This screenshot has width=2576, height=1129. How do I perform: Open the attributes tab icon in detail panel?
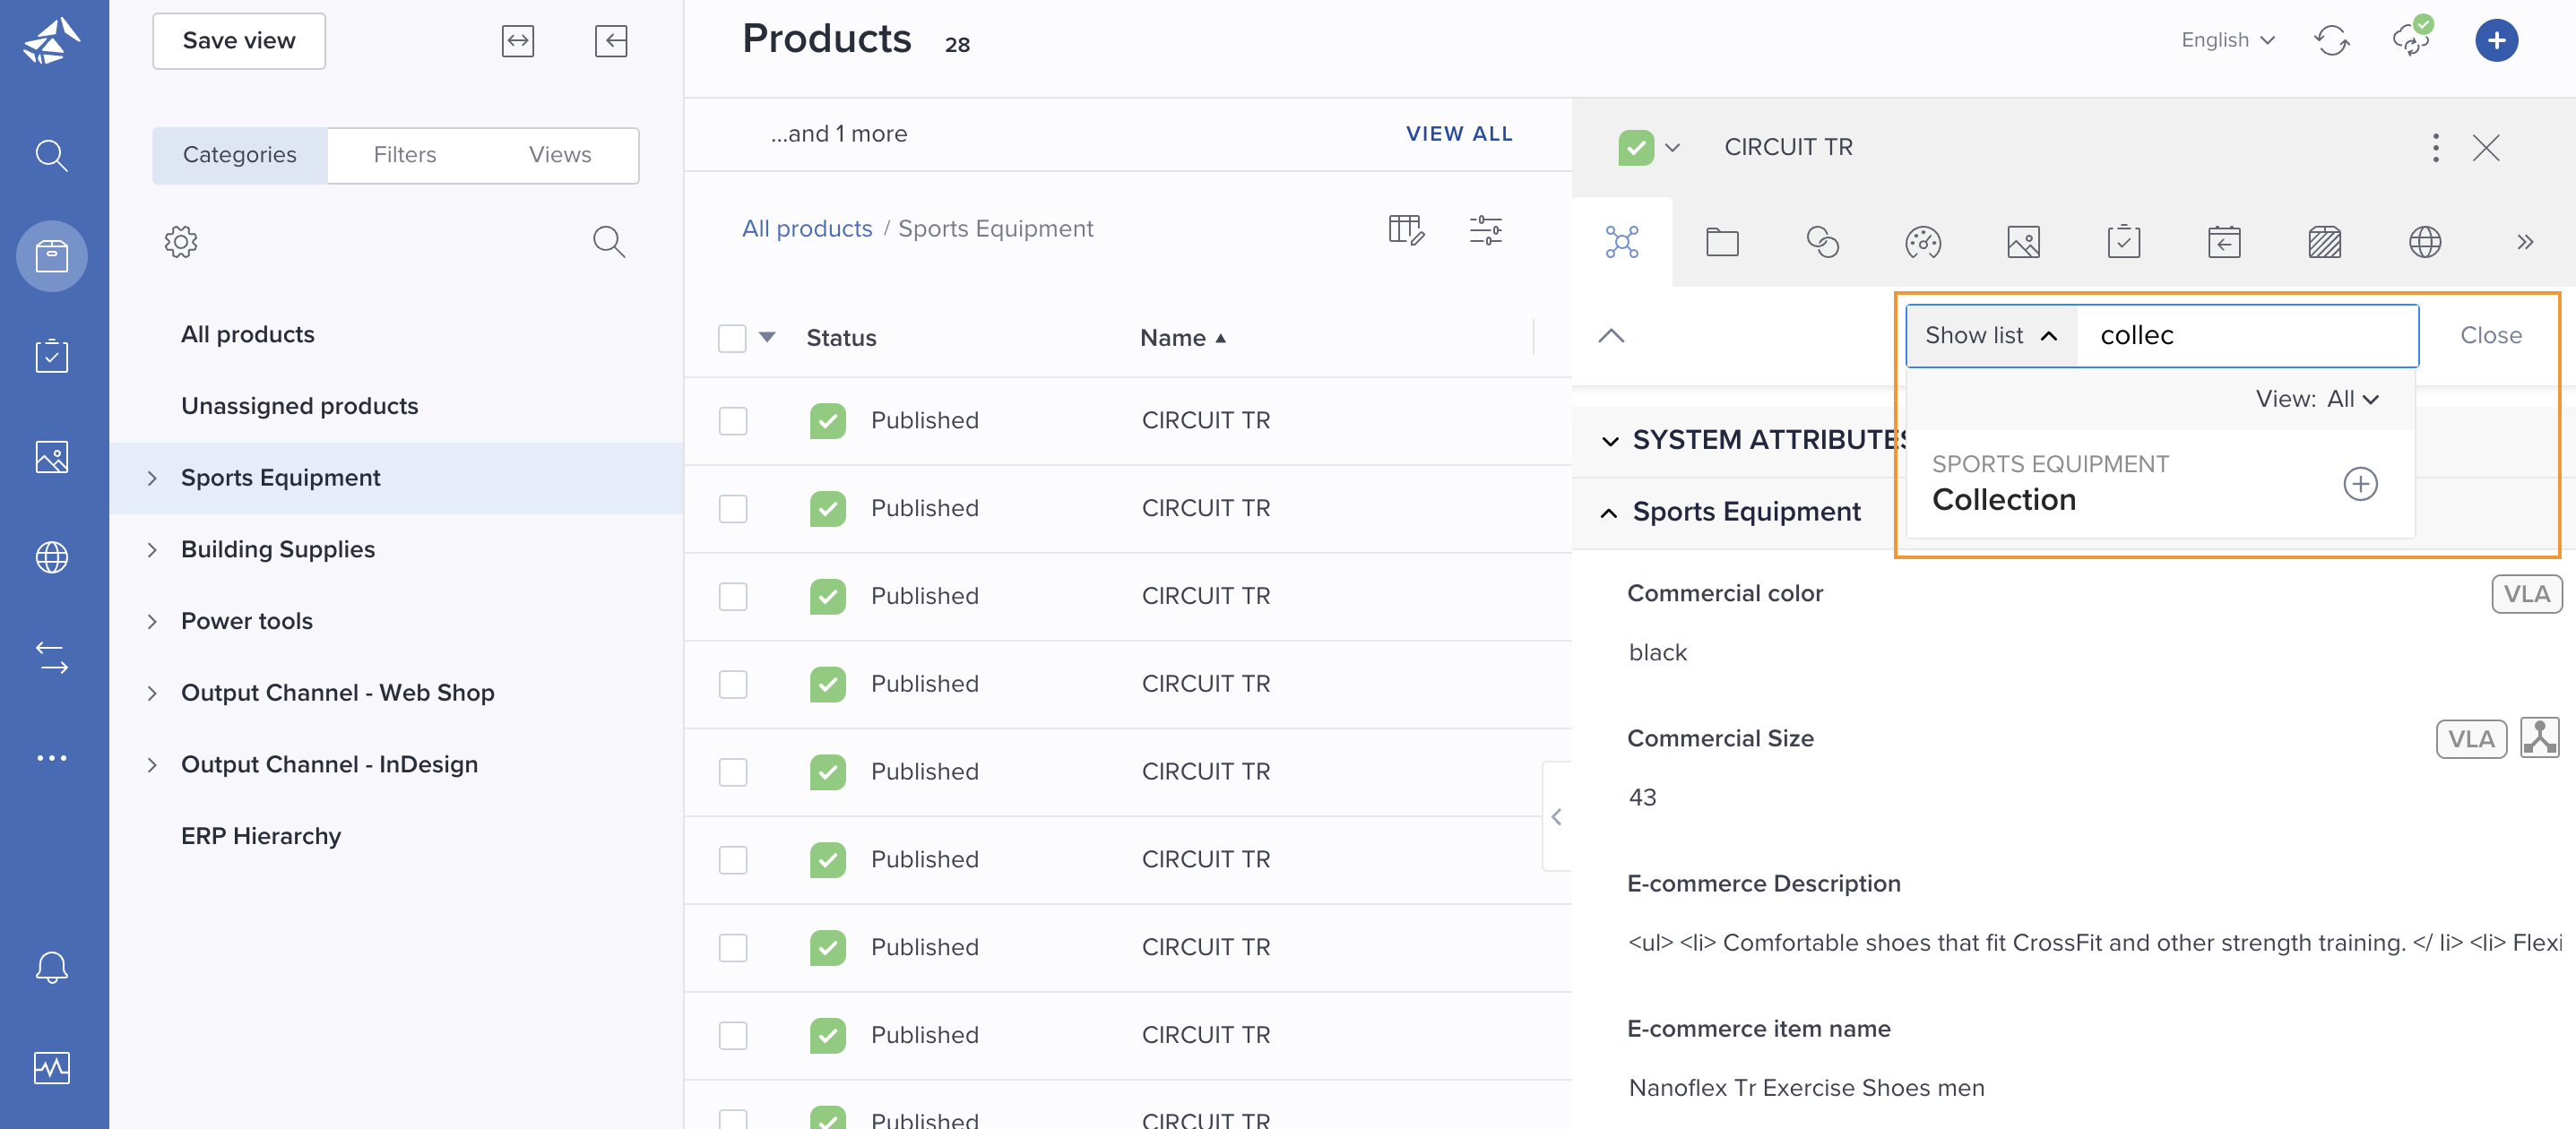pos(1622,242)
